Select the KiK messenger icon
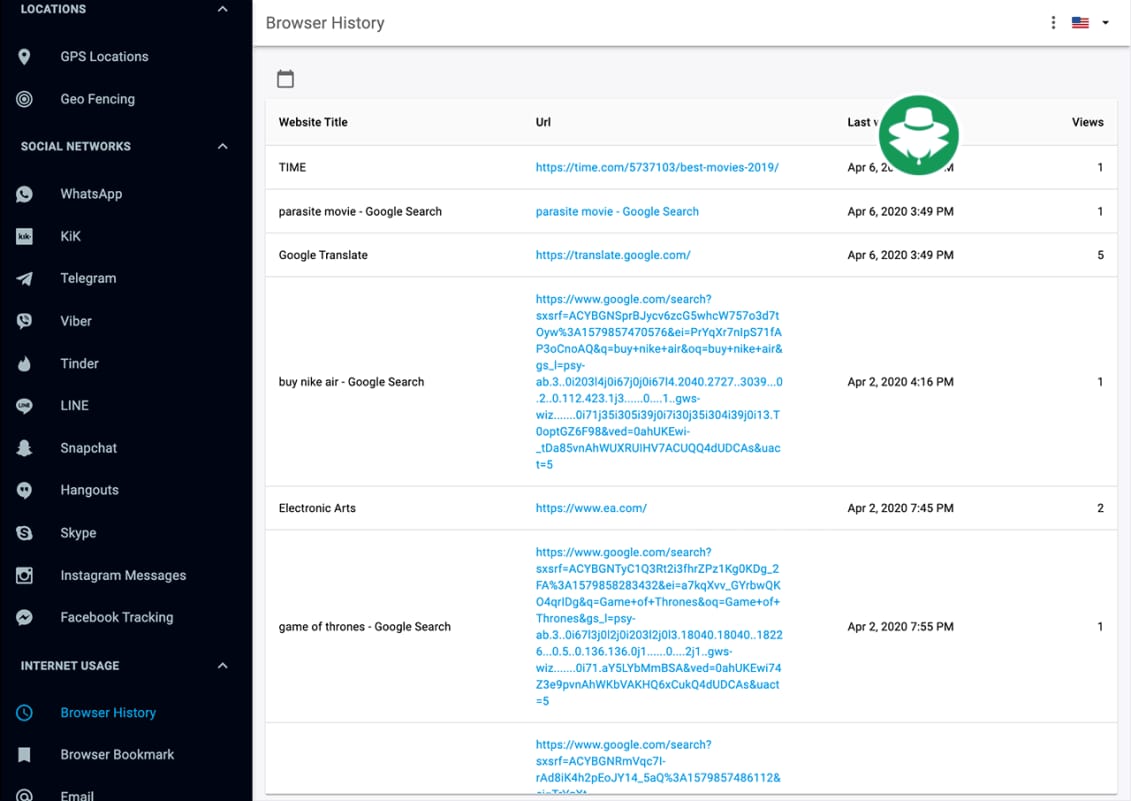 [24, 236]
